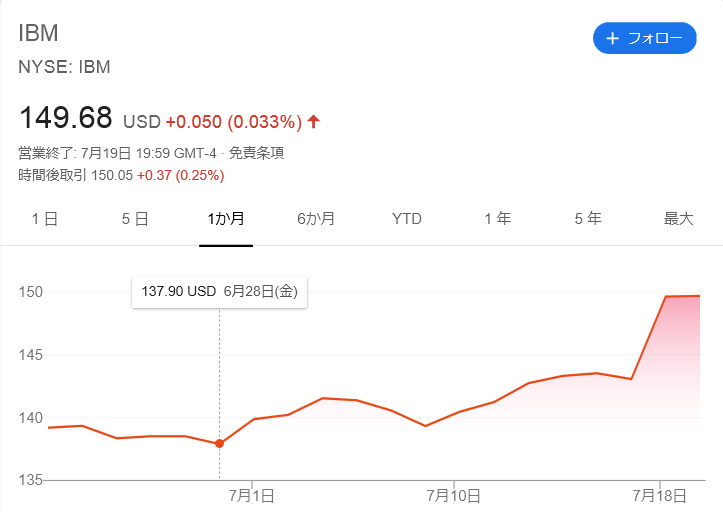
Task: Click the 7月1日 axis date label
Action: pos(252,495)
